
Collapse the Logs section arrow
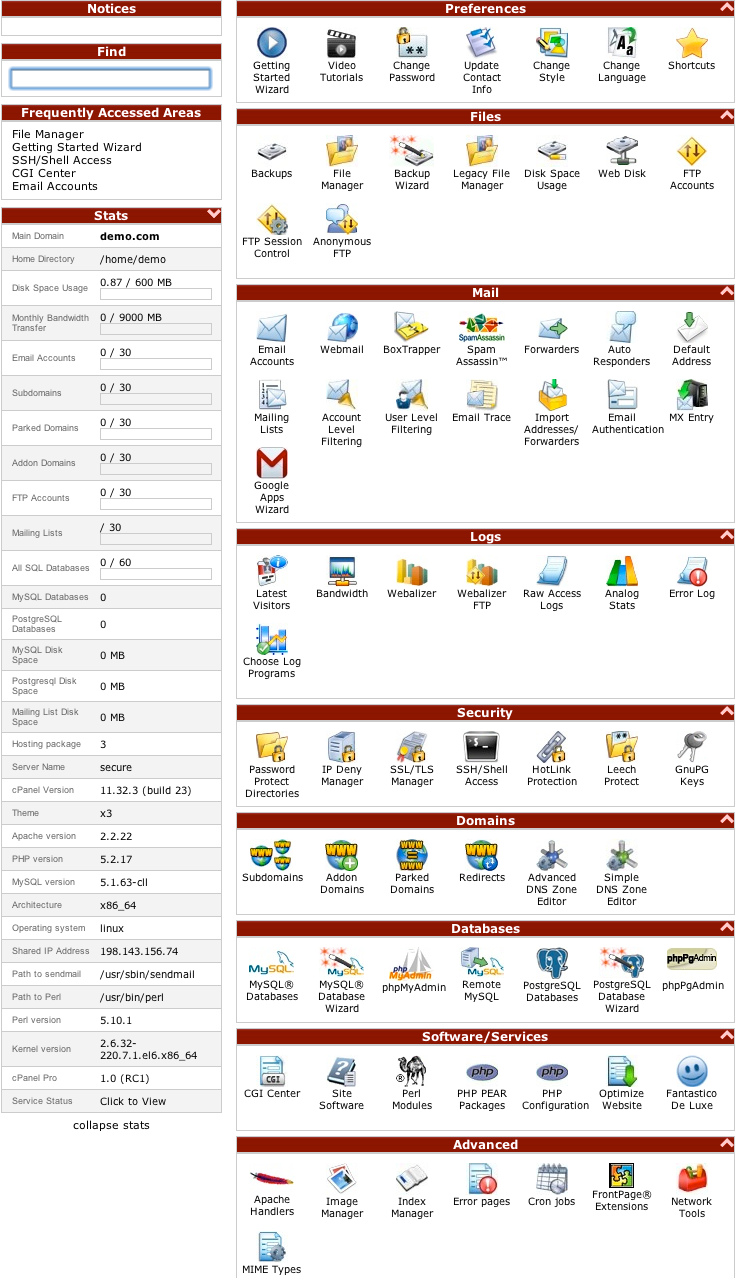tap(726, 535)
